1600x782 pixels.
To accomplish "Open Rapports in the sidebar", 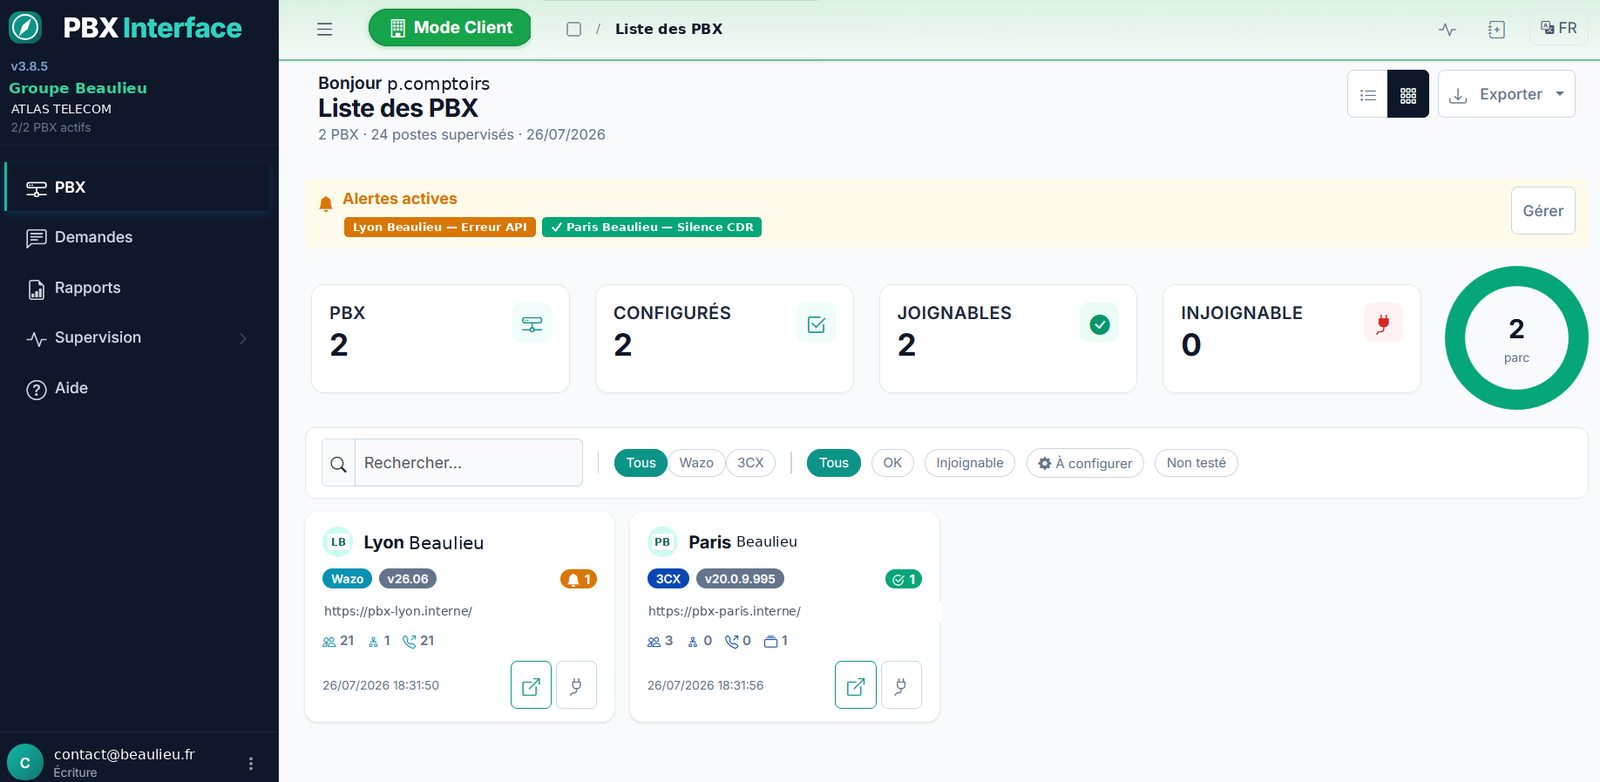I will [x=137, y=288].
